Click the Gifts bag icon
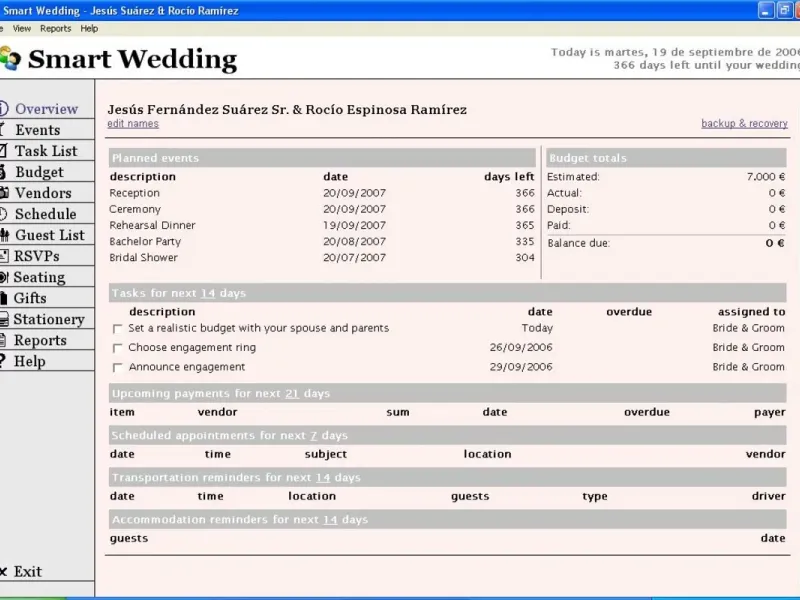The width and height of the screenshot is (800, 600). click(x=3, y=298)
